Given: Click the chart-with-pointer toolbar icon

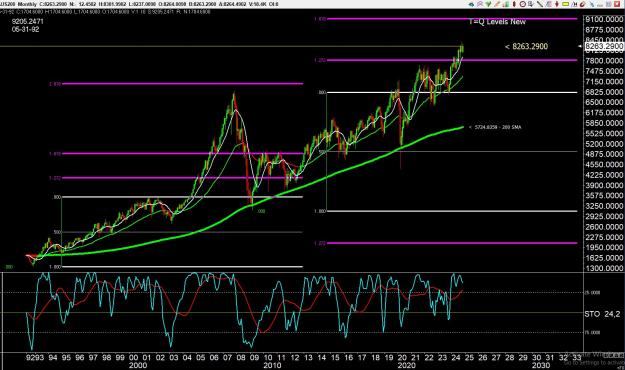Looking at the screenshot, I should click(x=531, y=4).
